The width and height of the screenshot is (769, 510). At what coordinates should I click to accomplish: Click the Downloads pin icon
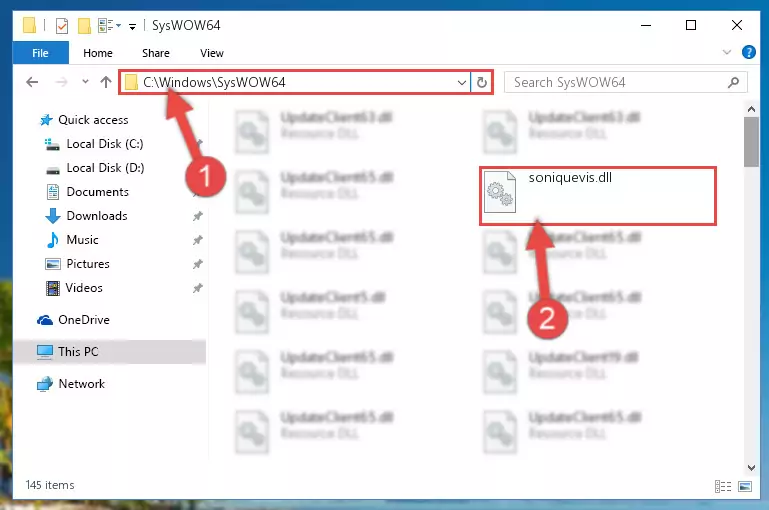point(197,216)
